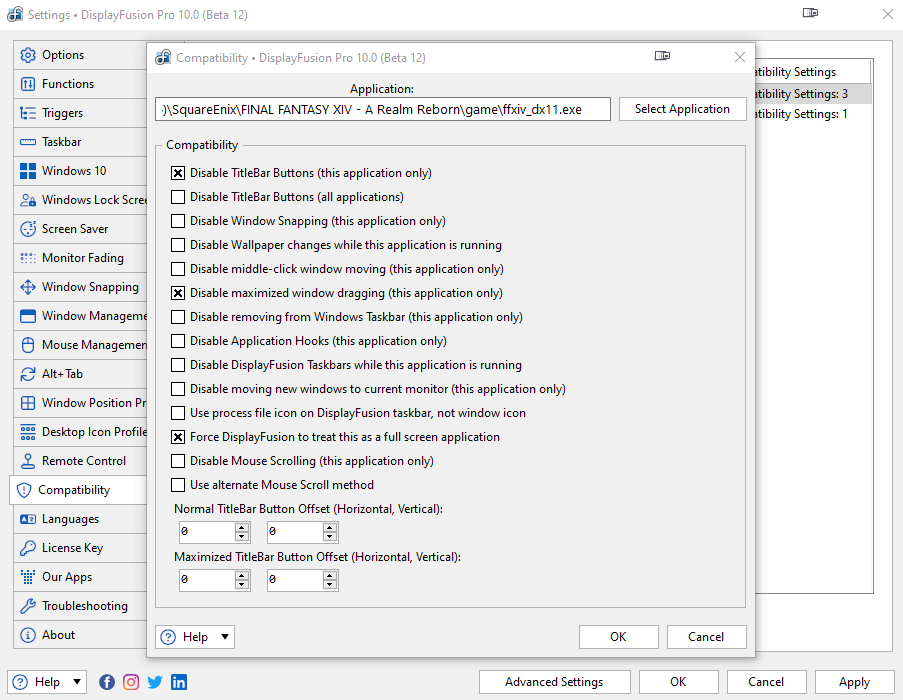Expand the Help dropdown arrow in the Compatibility dialog
This screenshot has height=700, width=903.
point(225,637)
